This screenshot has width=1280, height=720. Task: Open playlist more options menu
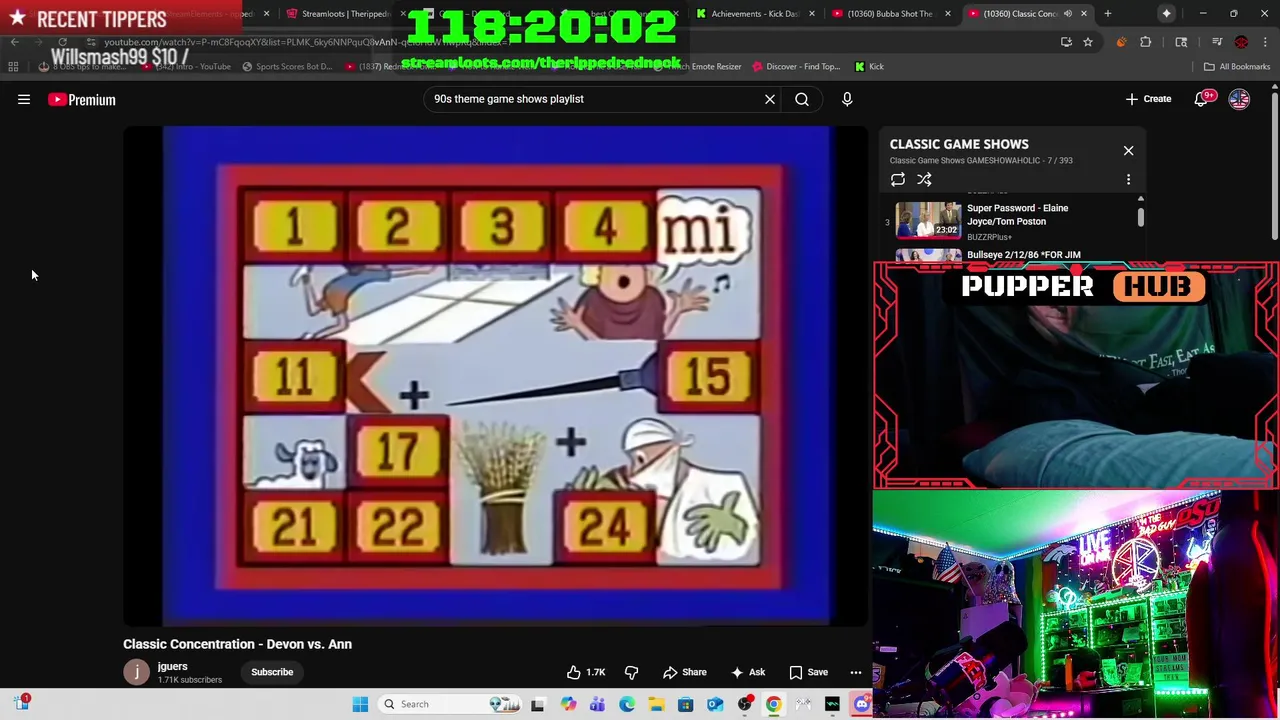tap(1129, 180)
